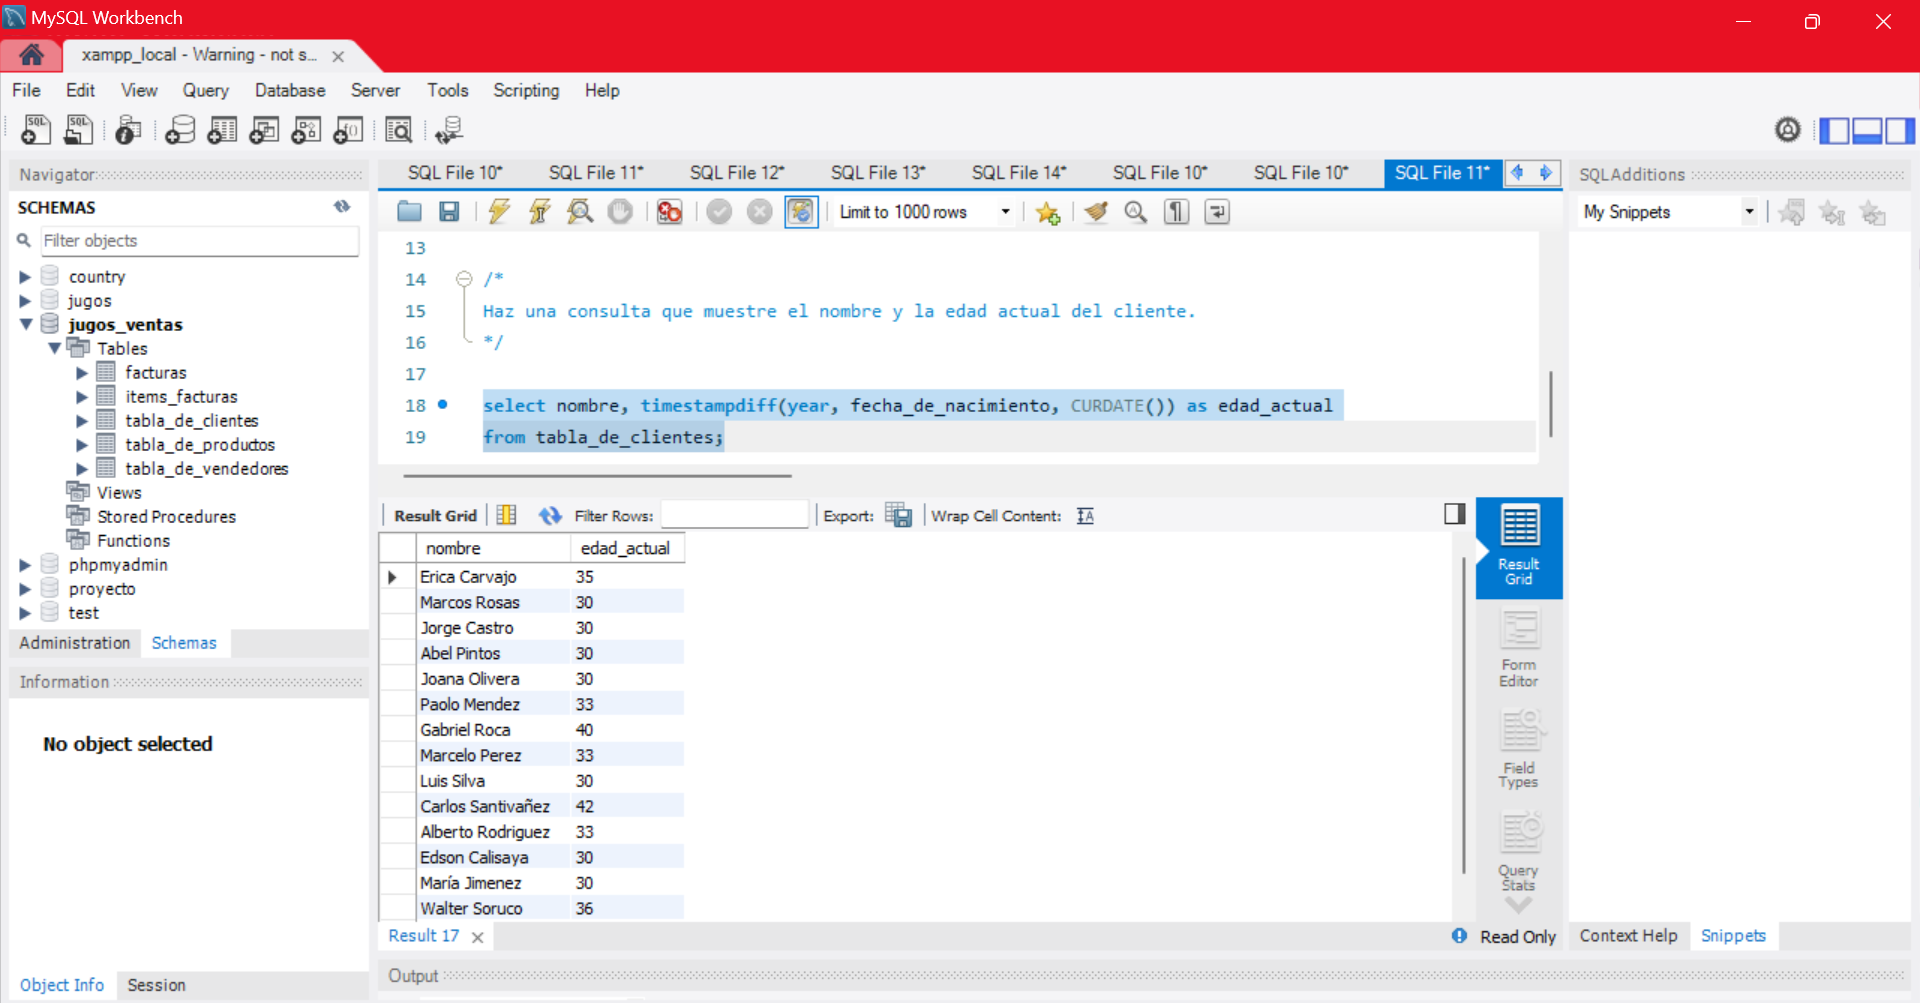1920x1003 pixels.
Task: Execute statement under cursor icon
Action: pos(539,211)
